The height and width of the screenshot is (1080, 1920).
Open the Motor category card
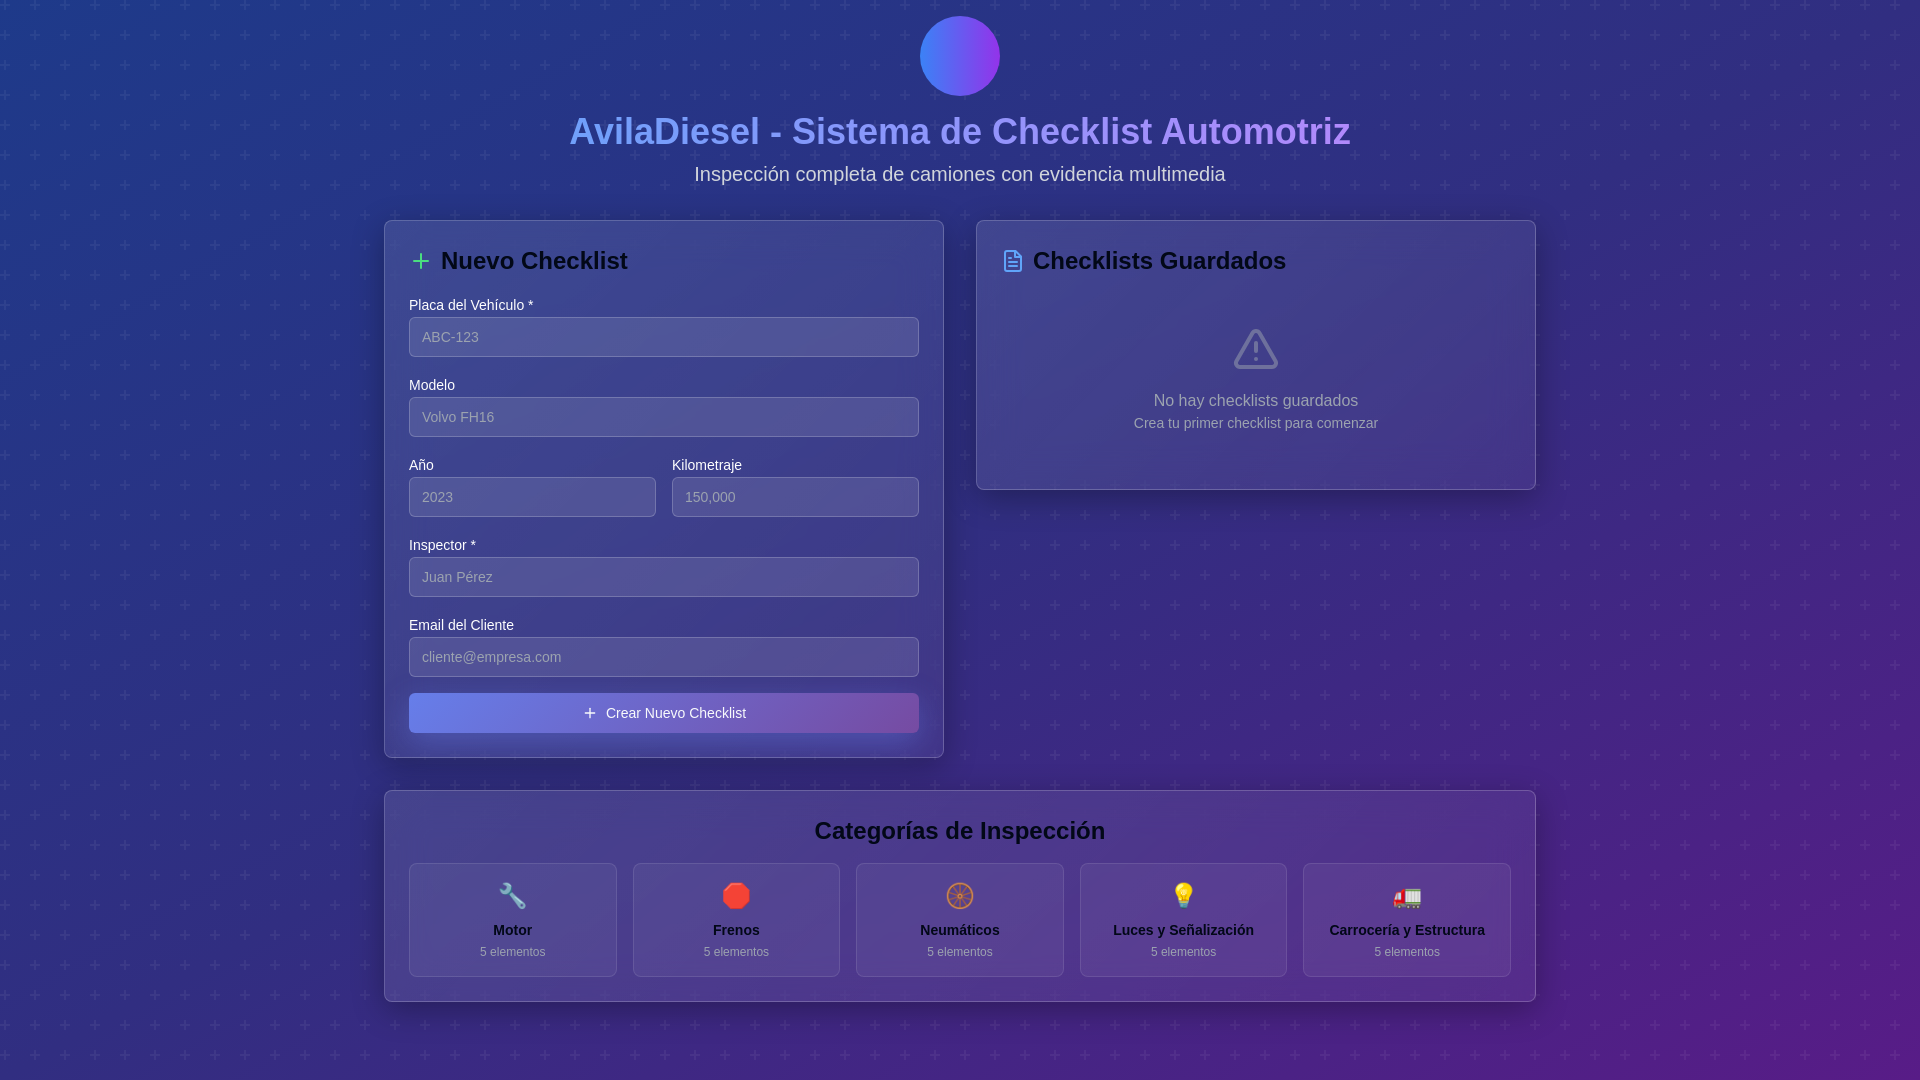click(x=513, y=920)
